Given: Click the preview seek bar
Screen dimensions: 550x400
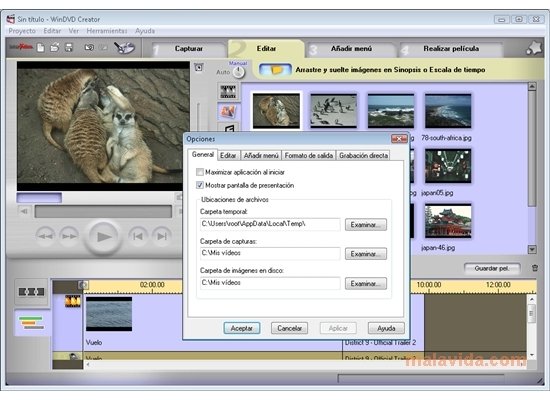Looking at the screenshot, I should point(103,212).
